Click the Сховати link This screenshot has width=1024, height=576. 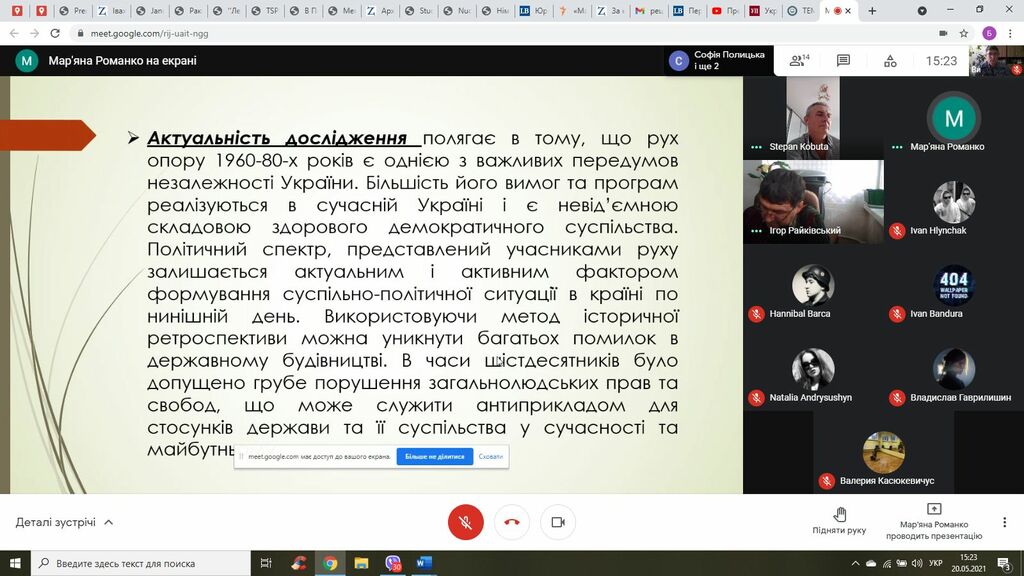(x=491, y=456)
